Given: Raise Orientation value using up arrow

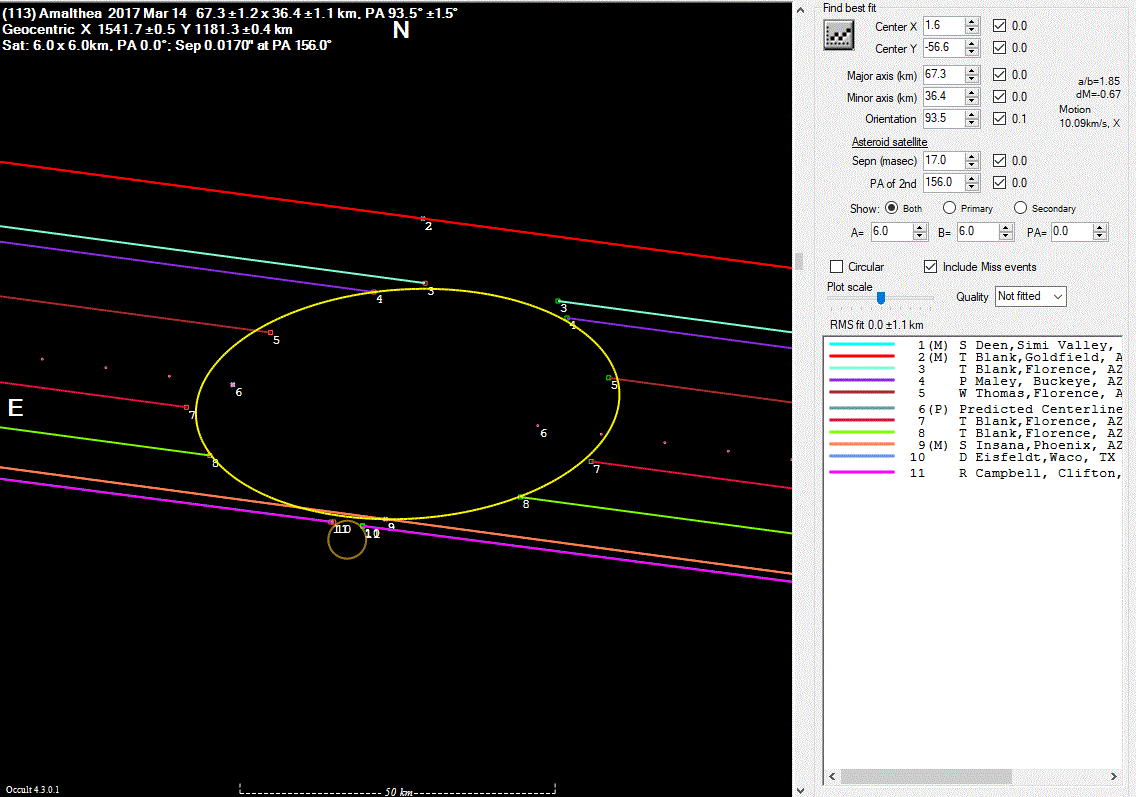Looking at the screenshot, I should click(x=972, y=114).
